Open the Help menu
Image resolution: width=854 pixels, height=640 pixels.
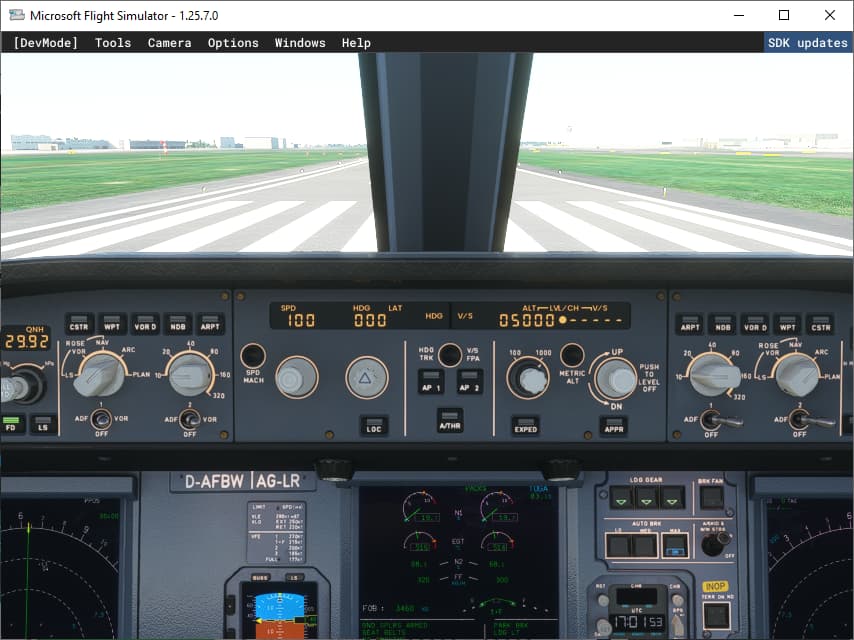(356, 42)
